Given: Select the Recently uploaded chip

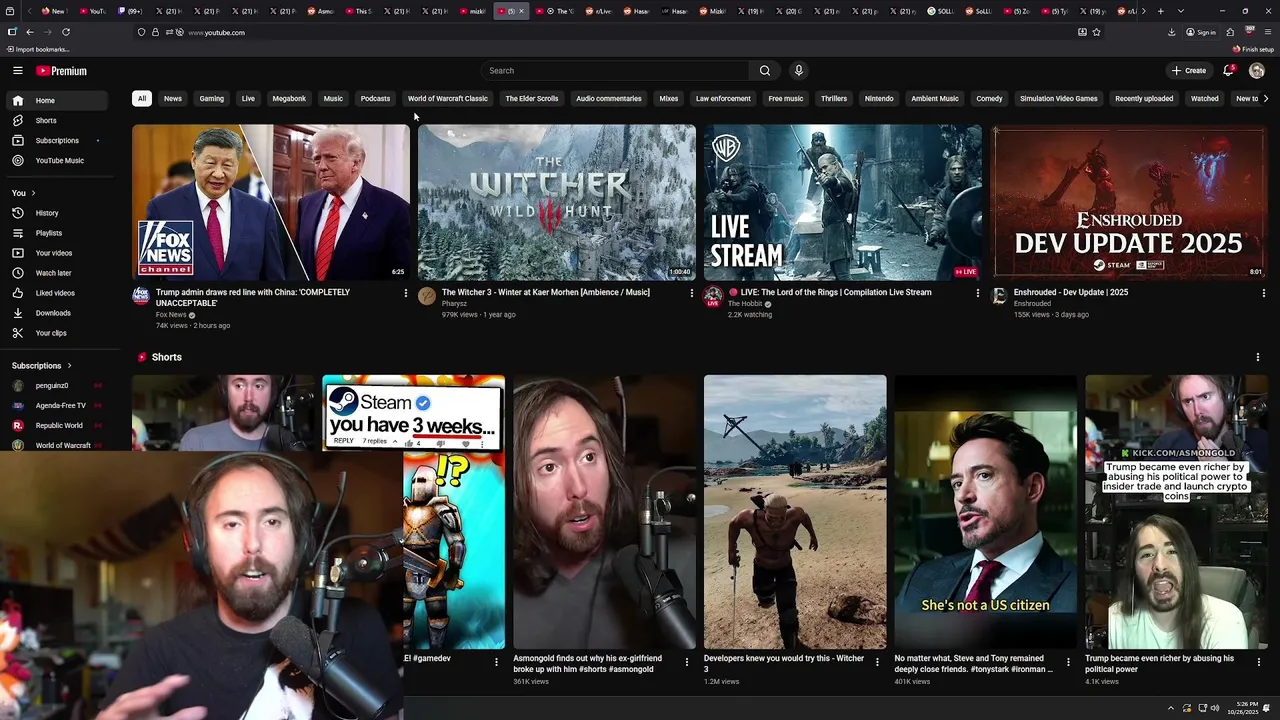Looking at the screenshot, I should 1144,99.
